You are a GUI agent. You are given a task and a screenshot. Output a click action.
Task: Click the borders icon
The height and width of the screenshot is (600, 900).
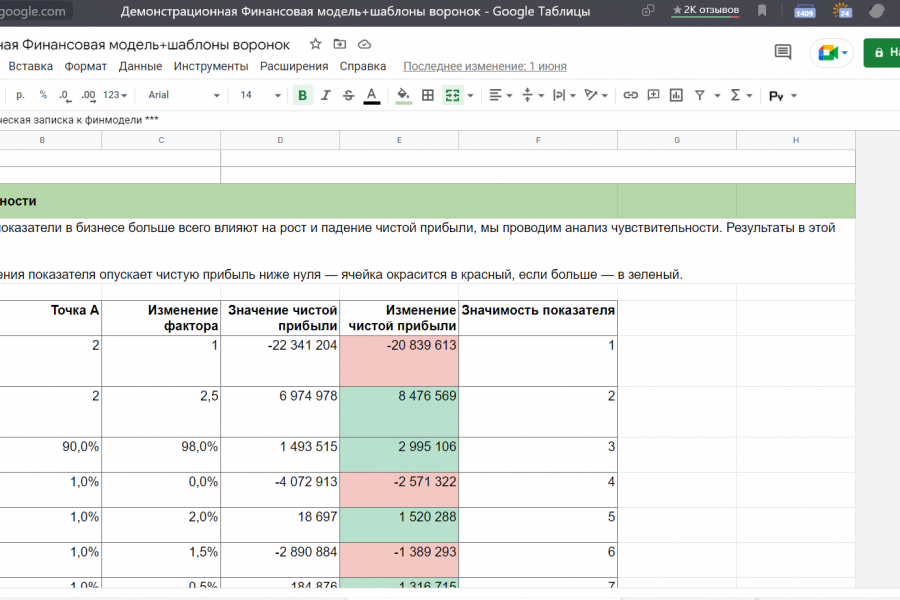click(x=428, y=95)
